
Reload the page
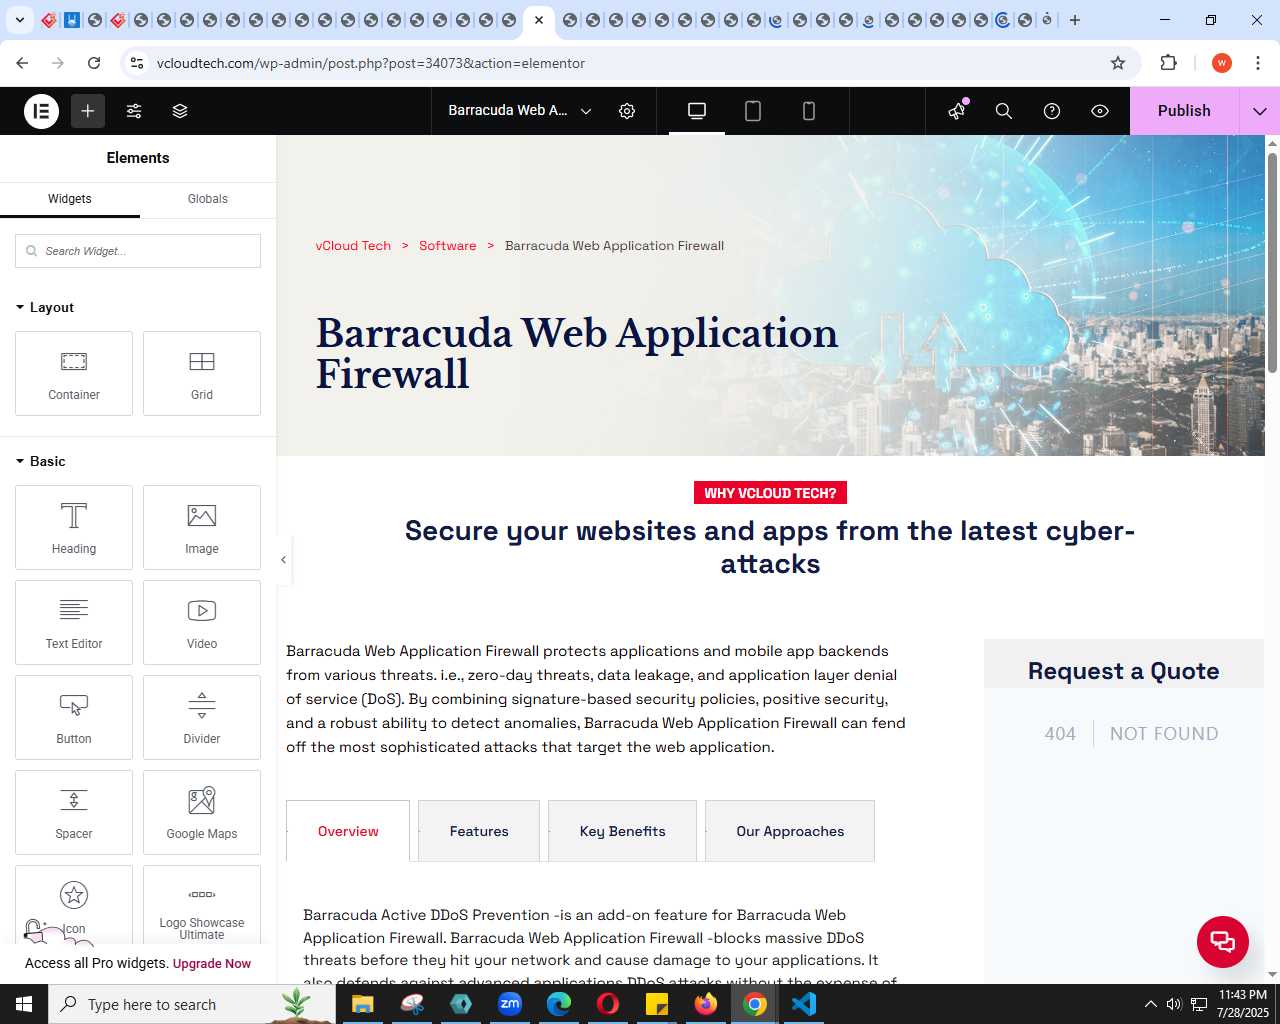pos(94,63)
